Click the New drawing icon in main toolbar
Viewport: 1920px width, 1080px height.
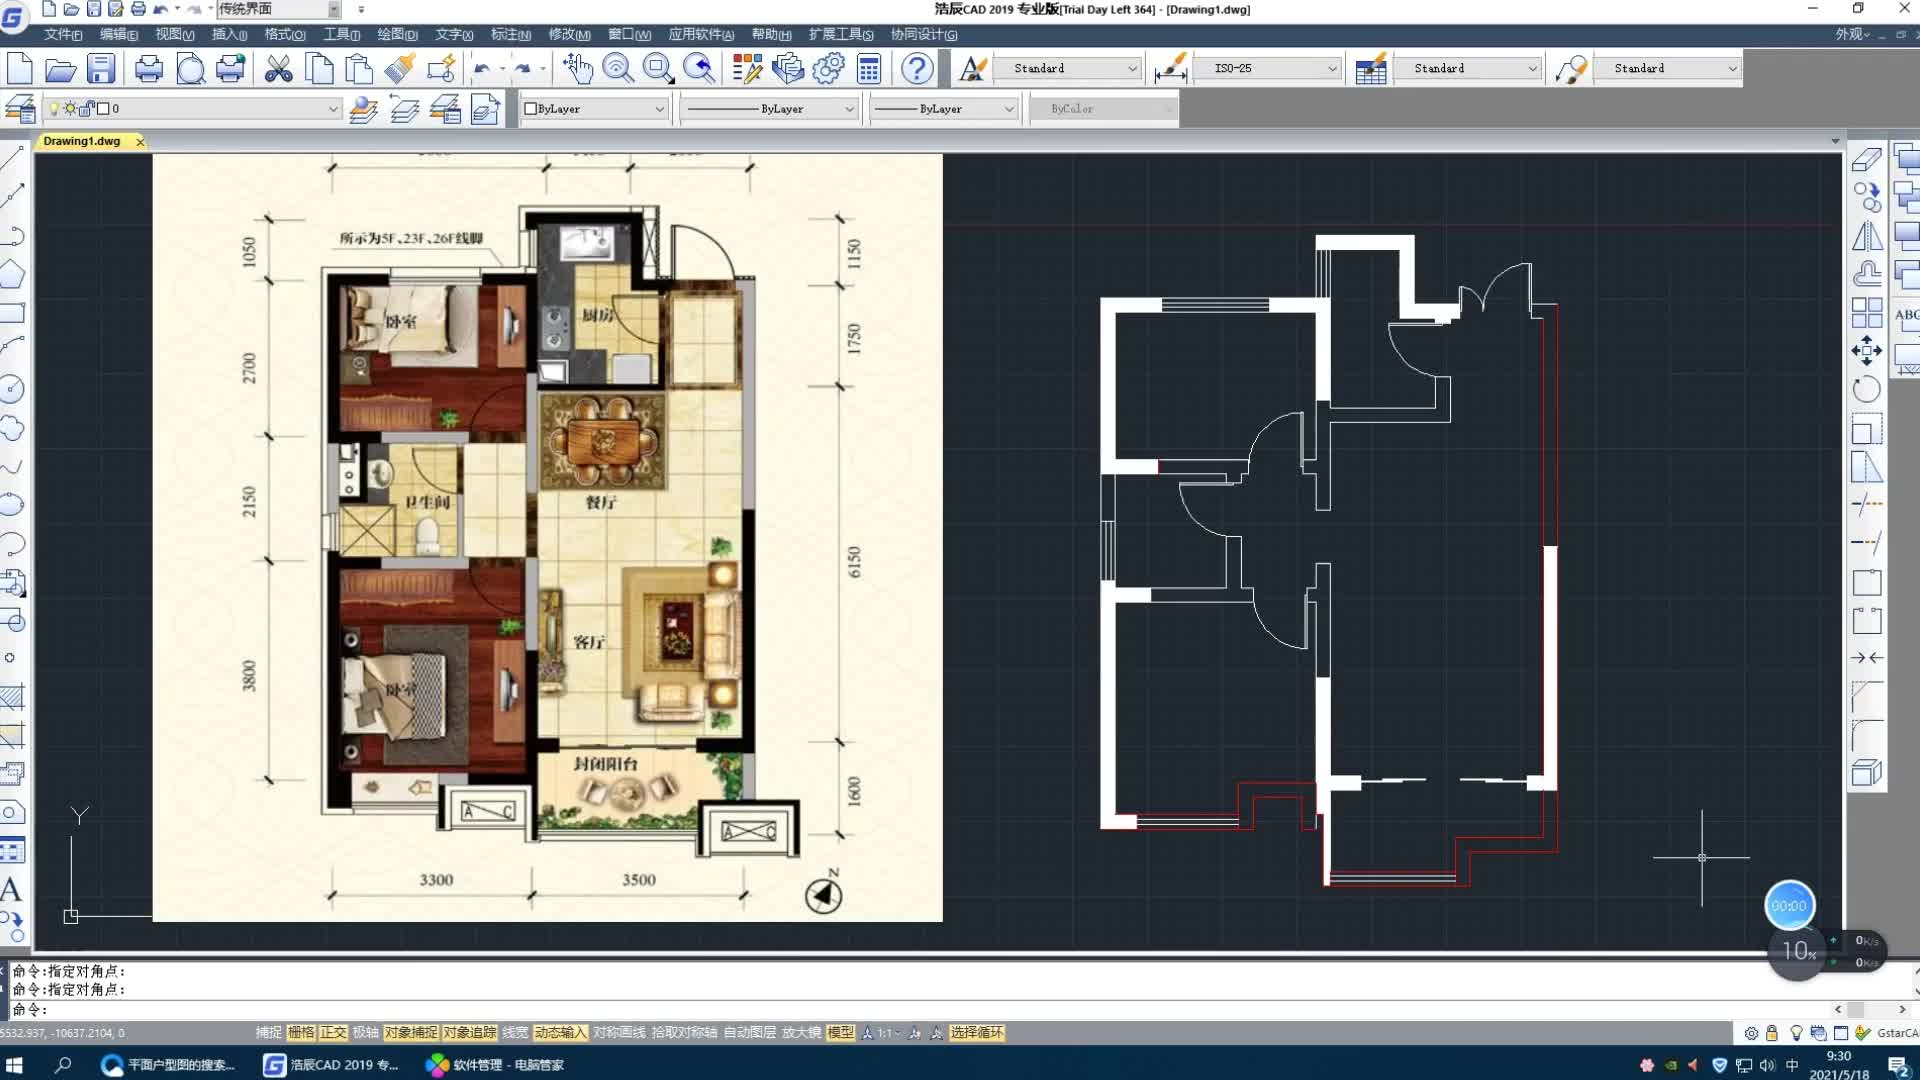pyautogui.click(x=20, y=69)
